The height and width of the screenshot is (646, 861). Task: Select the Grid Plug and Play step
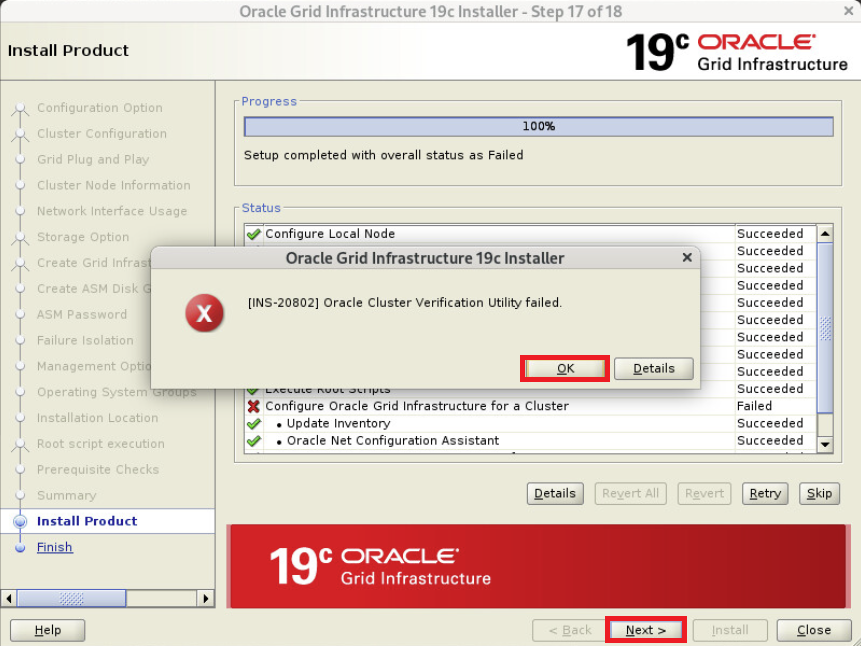[93, 159]
